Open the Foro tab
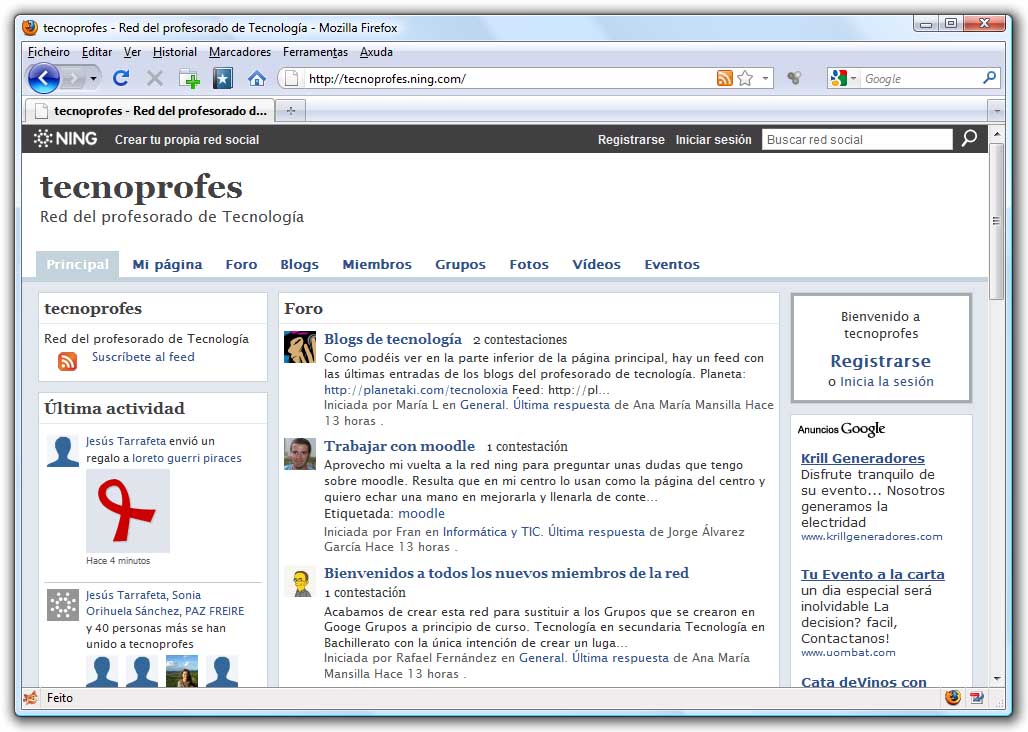Viewport: 1028px width, 732px height. tap(241, 264)
